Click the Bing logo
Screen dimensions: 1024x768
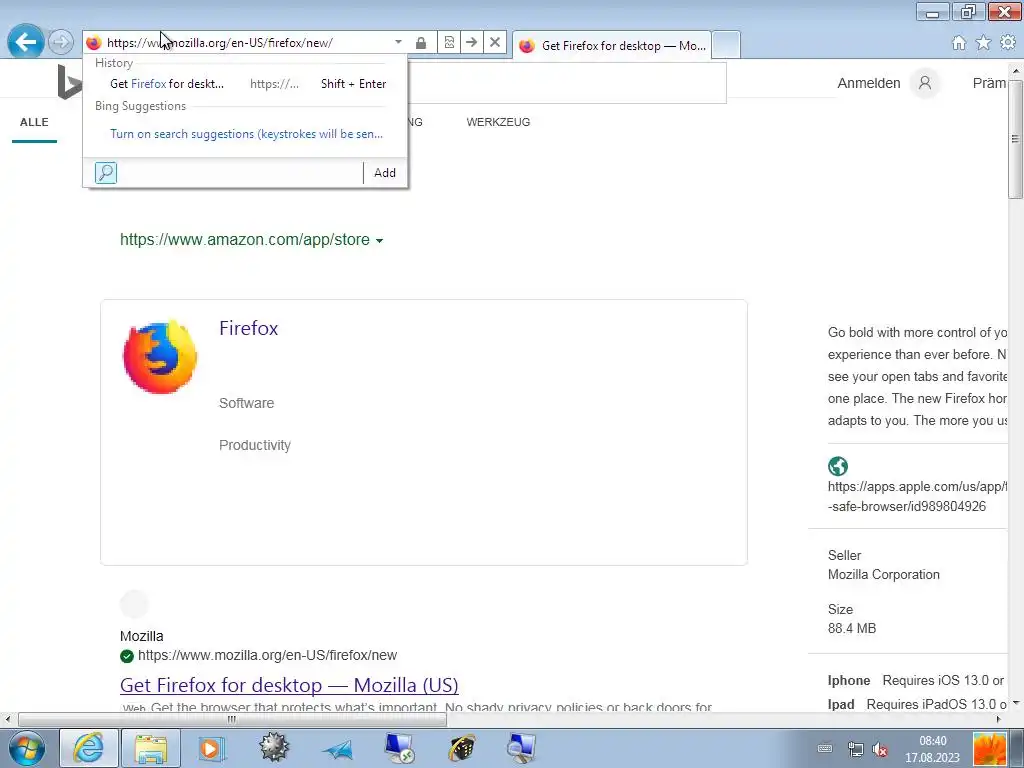(70, 82)
